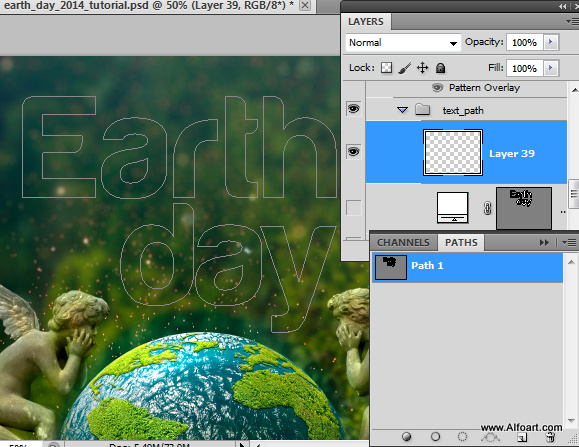Select the Layer 39 thumbnail
The width and height of the screenshot is (579, 447).
pos(453,152)
